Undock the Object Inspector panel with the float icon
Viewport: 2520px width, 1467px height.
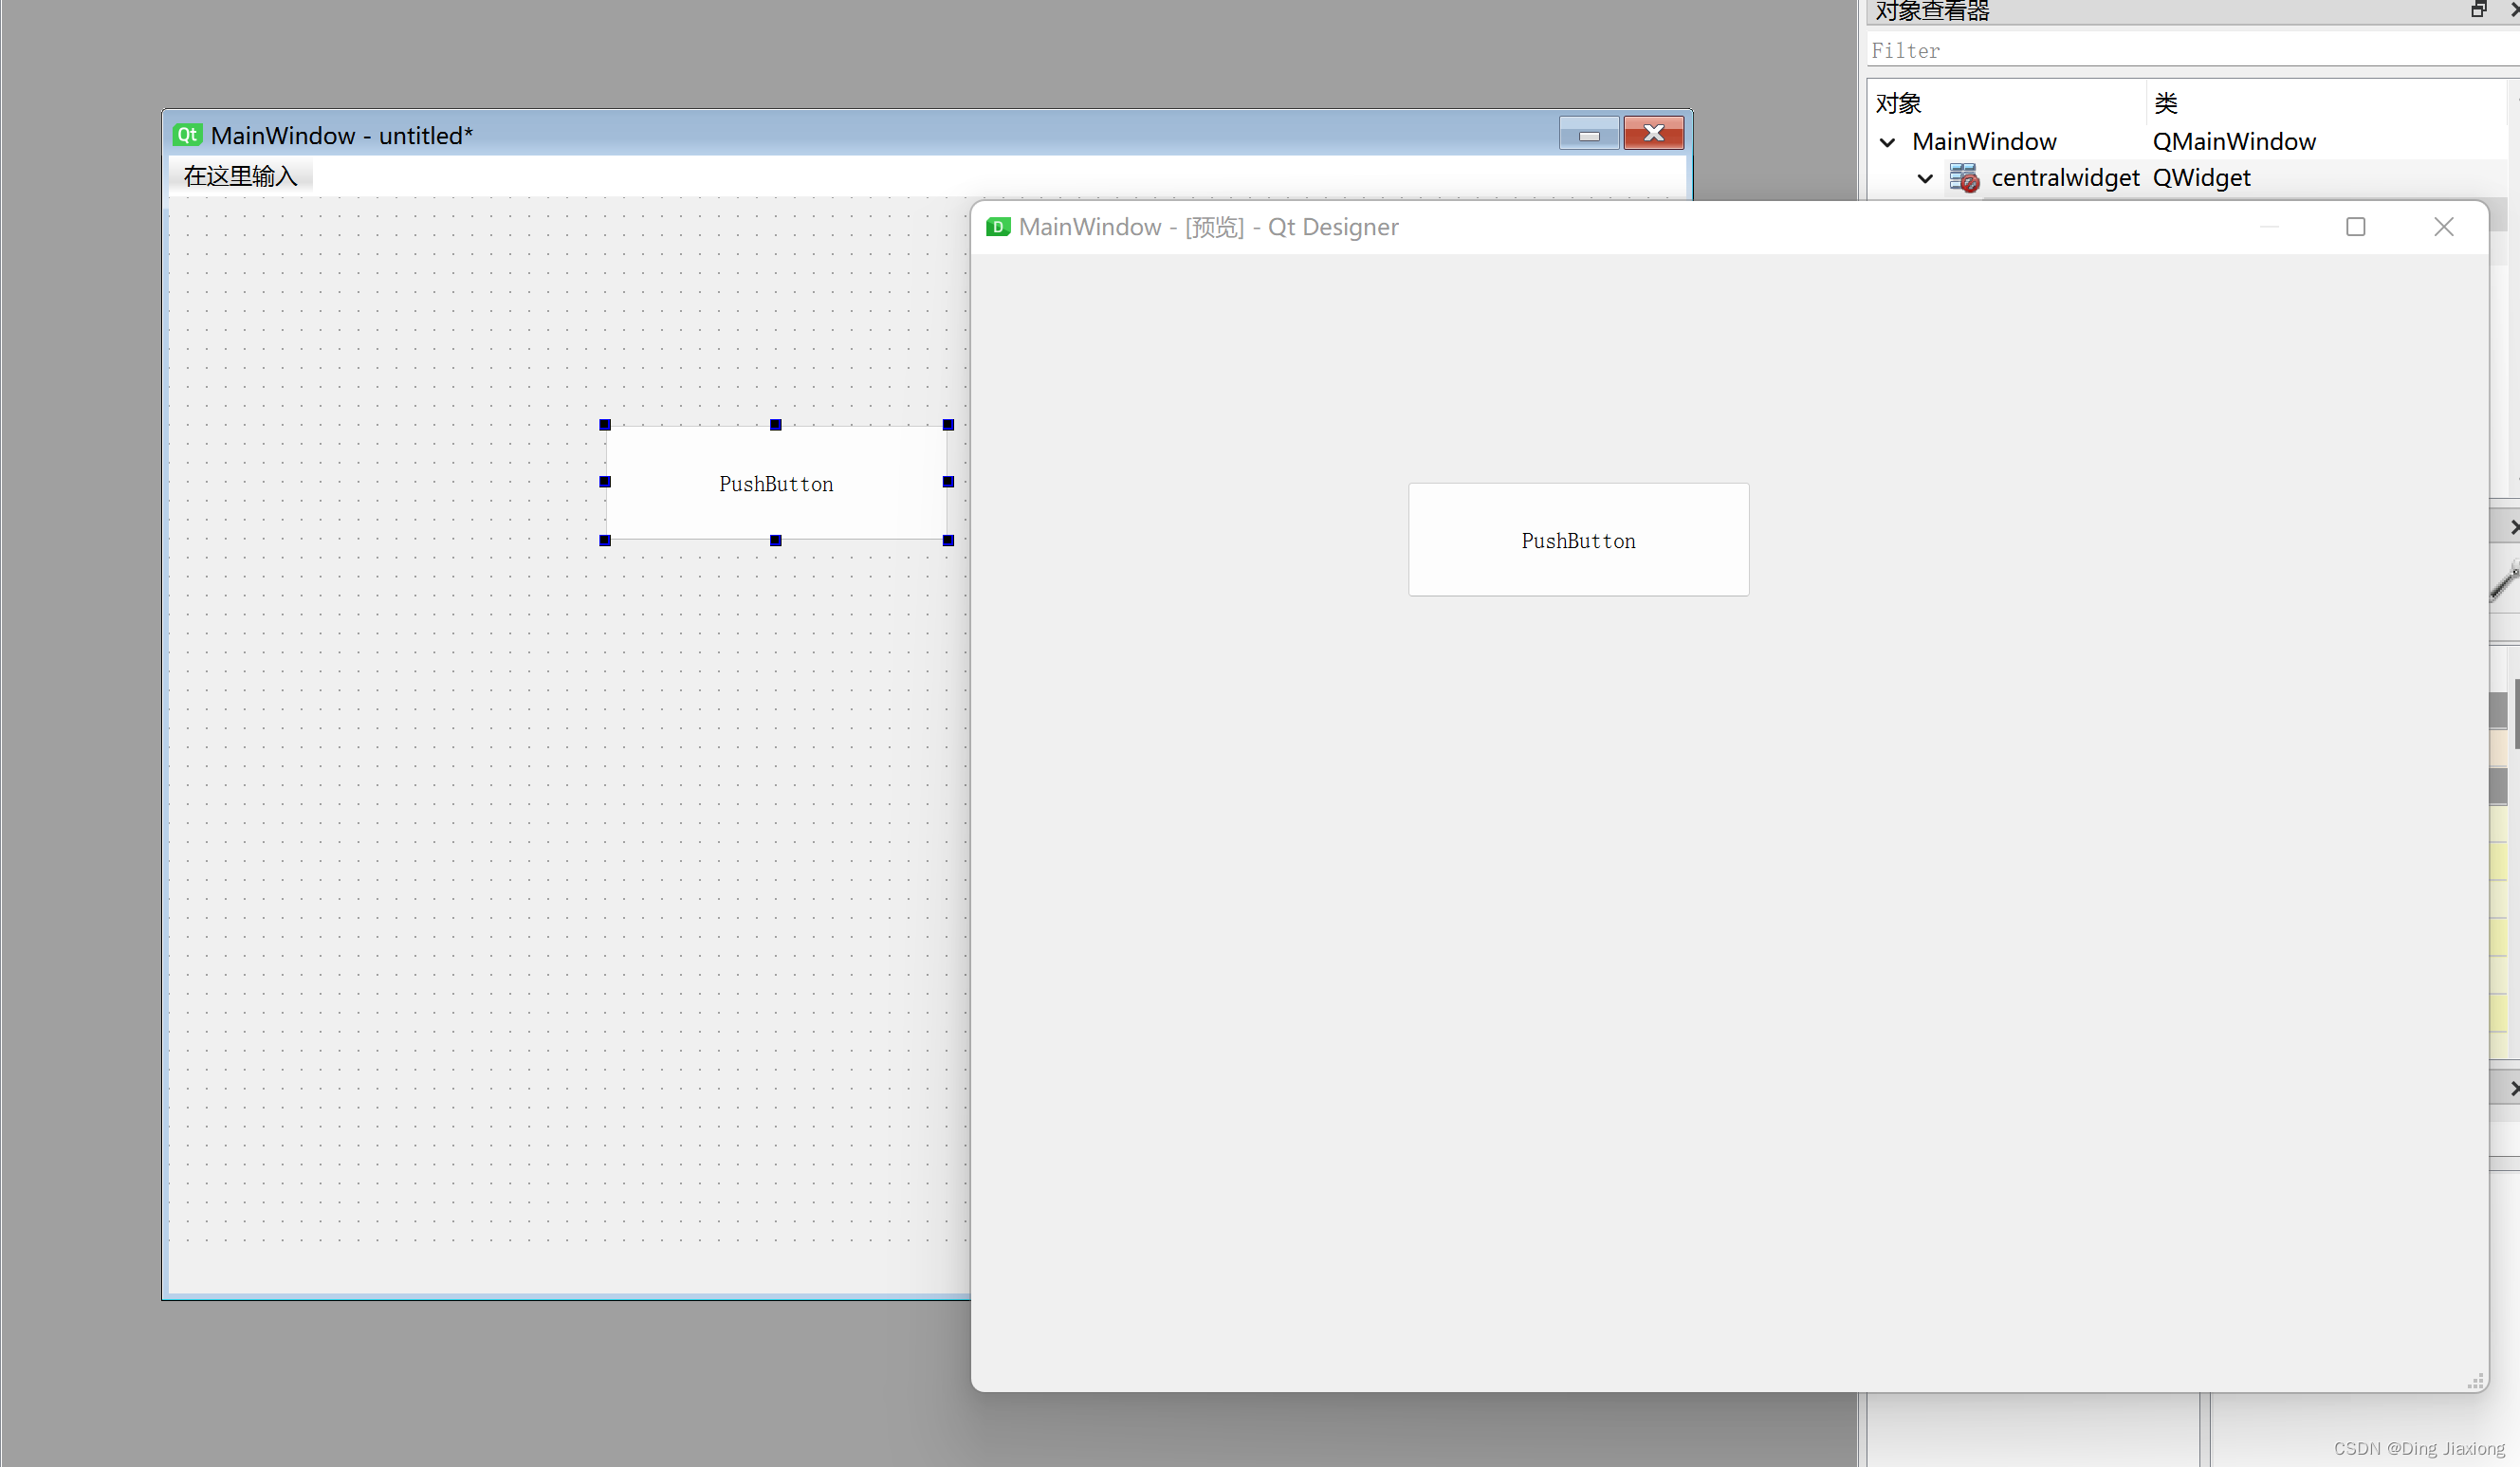[2478, 10]
